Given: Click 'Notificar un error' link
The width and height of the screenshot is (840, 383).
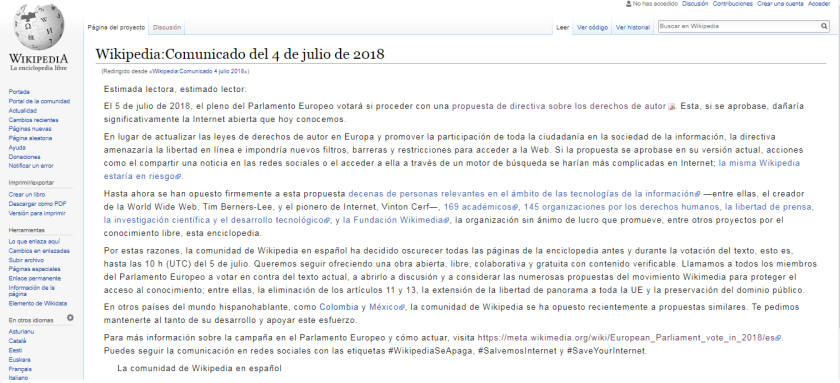Looking at the screenshot, I should [31, 166].
